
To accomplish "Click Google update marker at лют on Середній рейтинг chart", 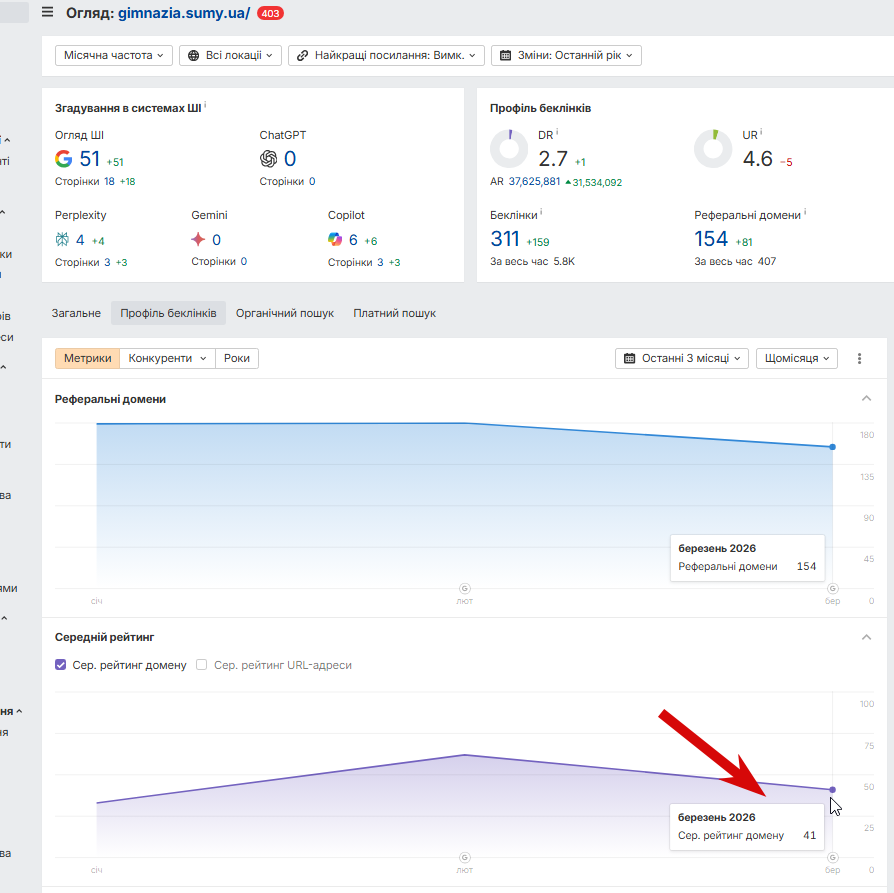I will pyautogui.click(x=465, y=857).
